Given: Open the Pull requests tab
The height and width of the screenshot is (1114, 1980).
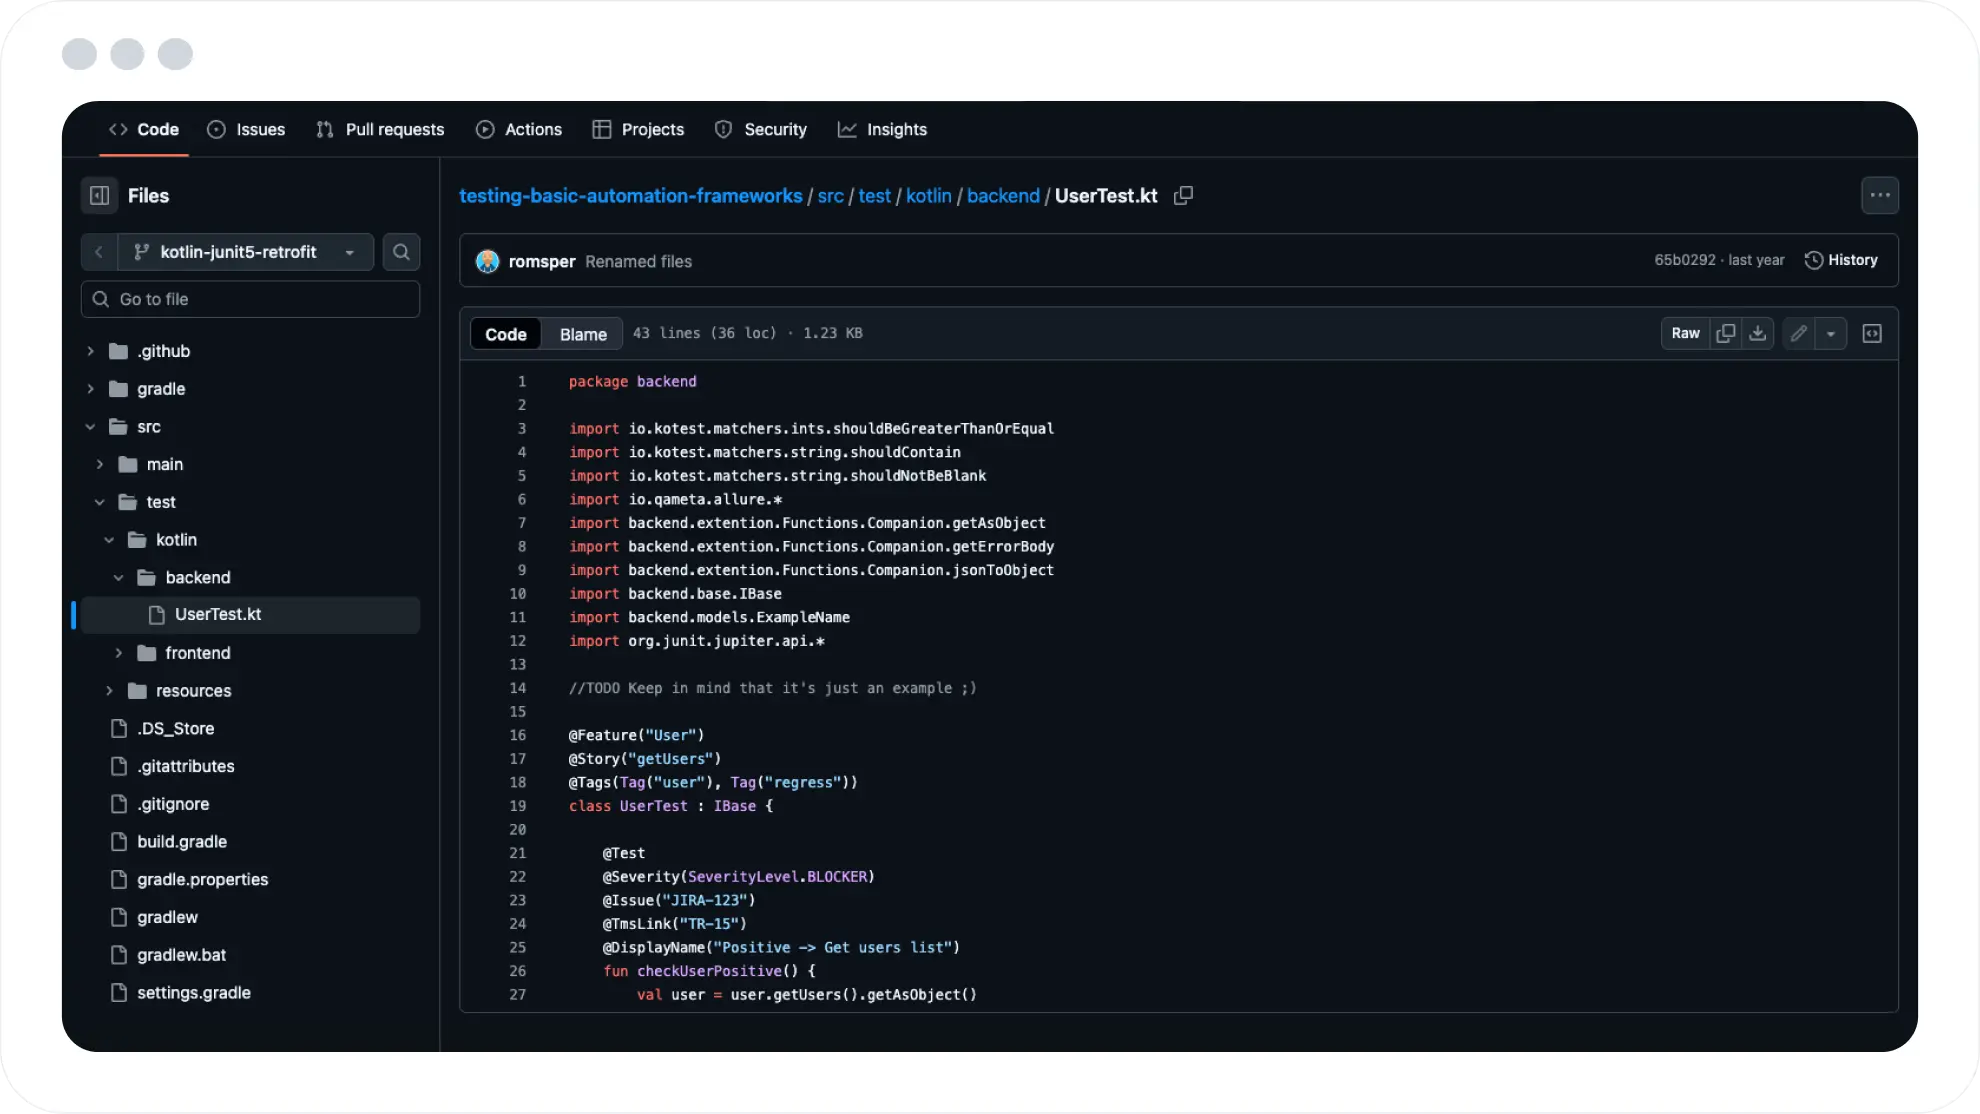Looking at the screenshot, I should 380,130.
